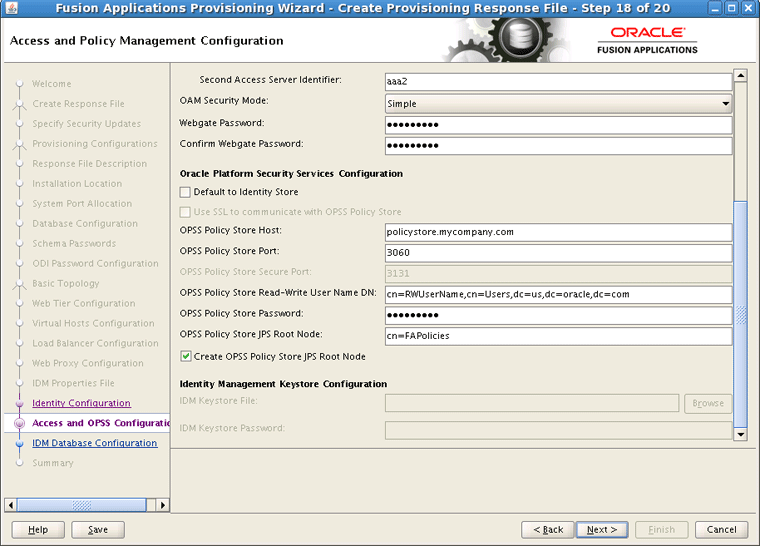Minimize the Provisioning Wizard window
This screenshot has width=760, height=546.
point(716,8)
